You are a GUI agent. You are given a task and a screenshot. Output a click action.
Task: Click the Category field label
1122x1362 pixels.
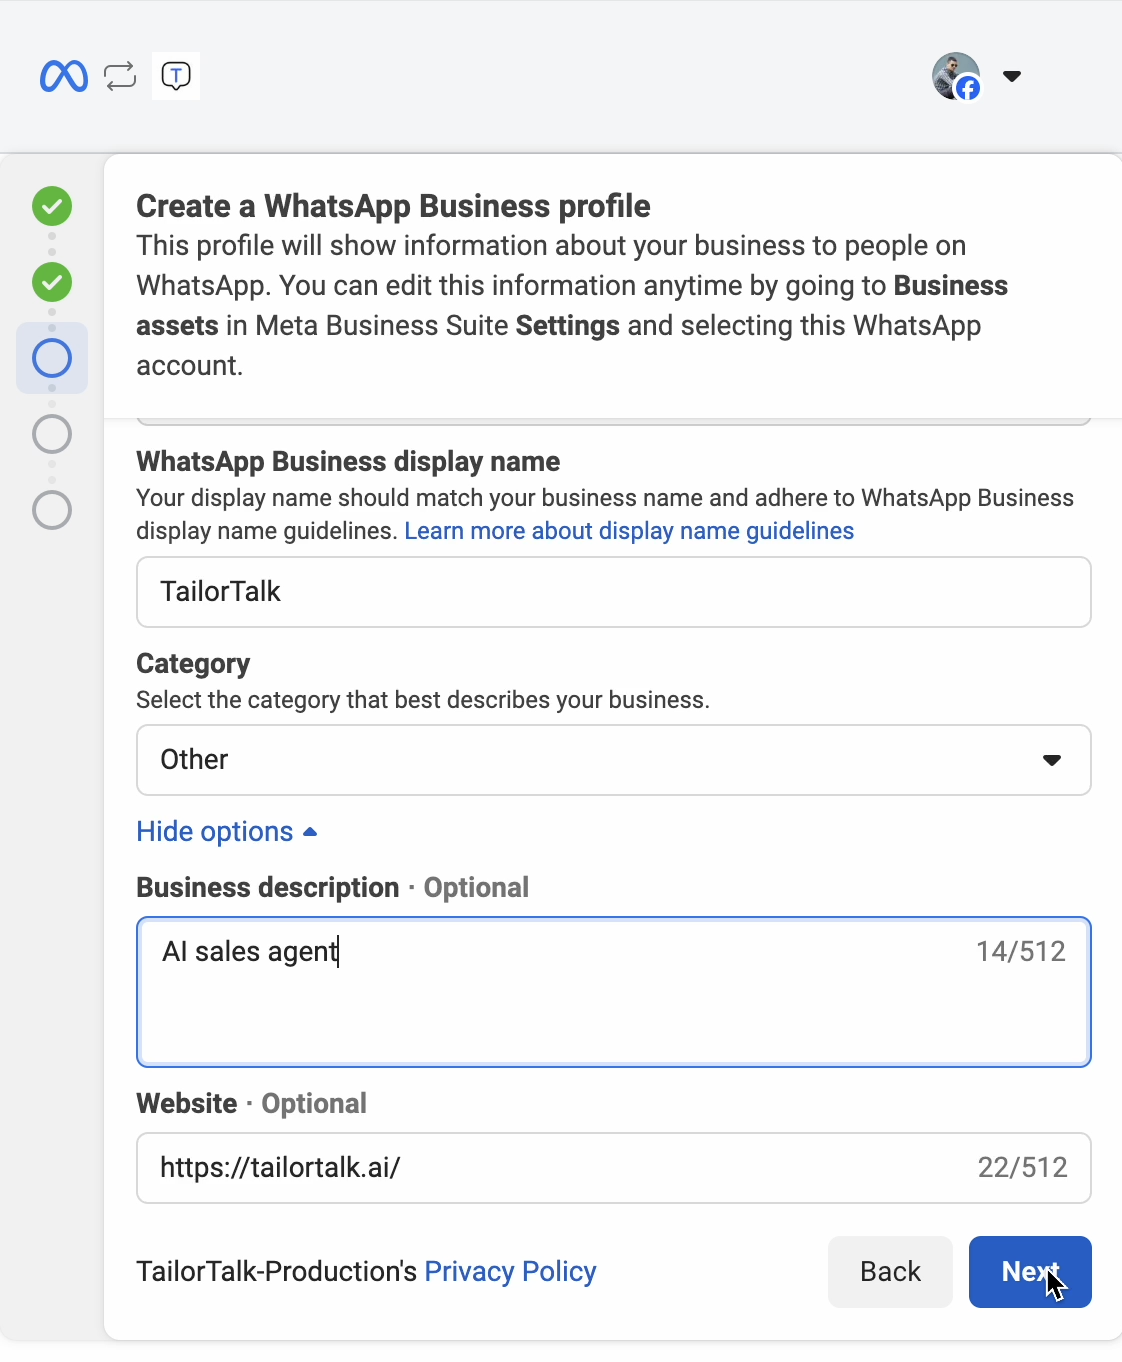[193, 663]
